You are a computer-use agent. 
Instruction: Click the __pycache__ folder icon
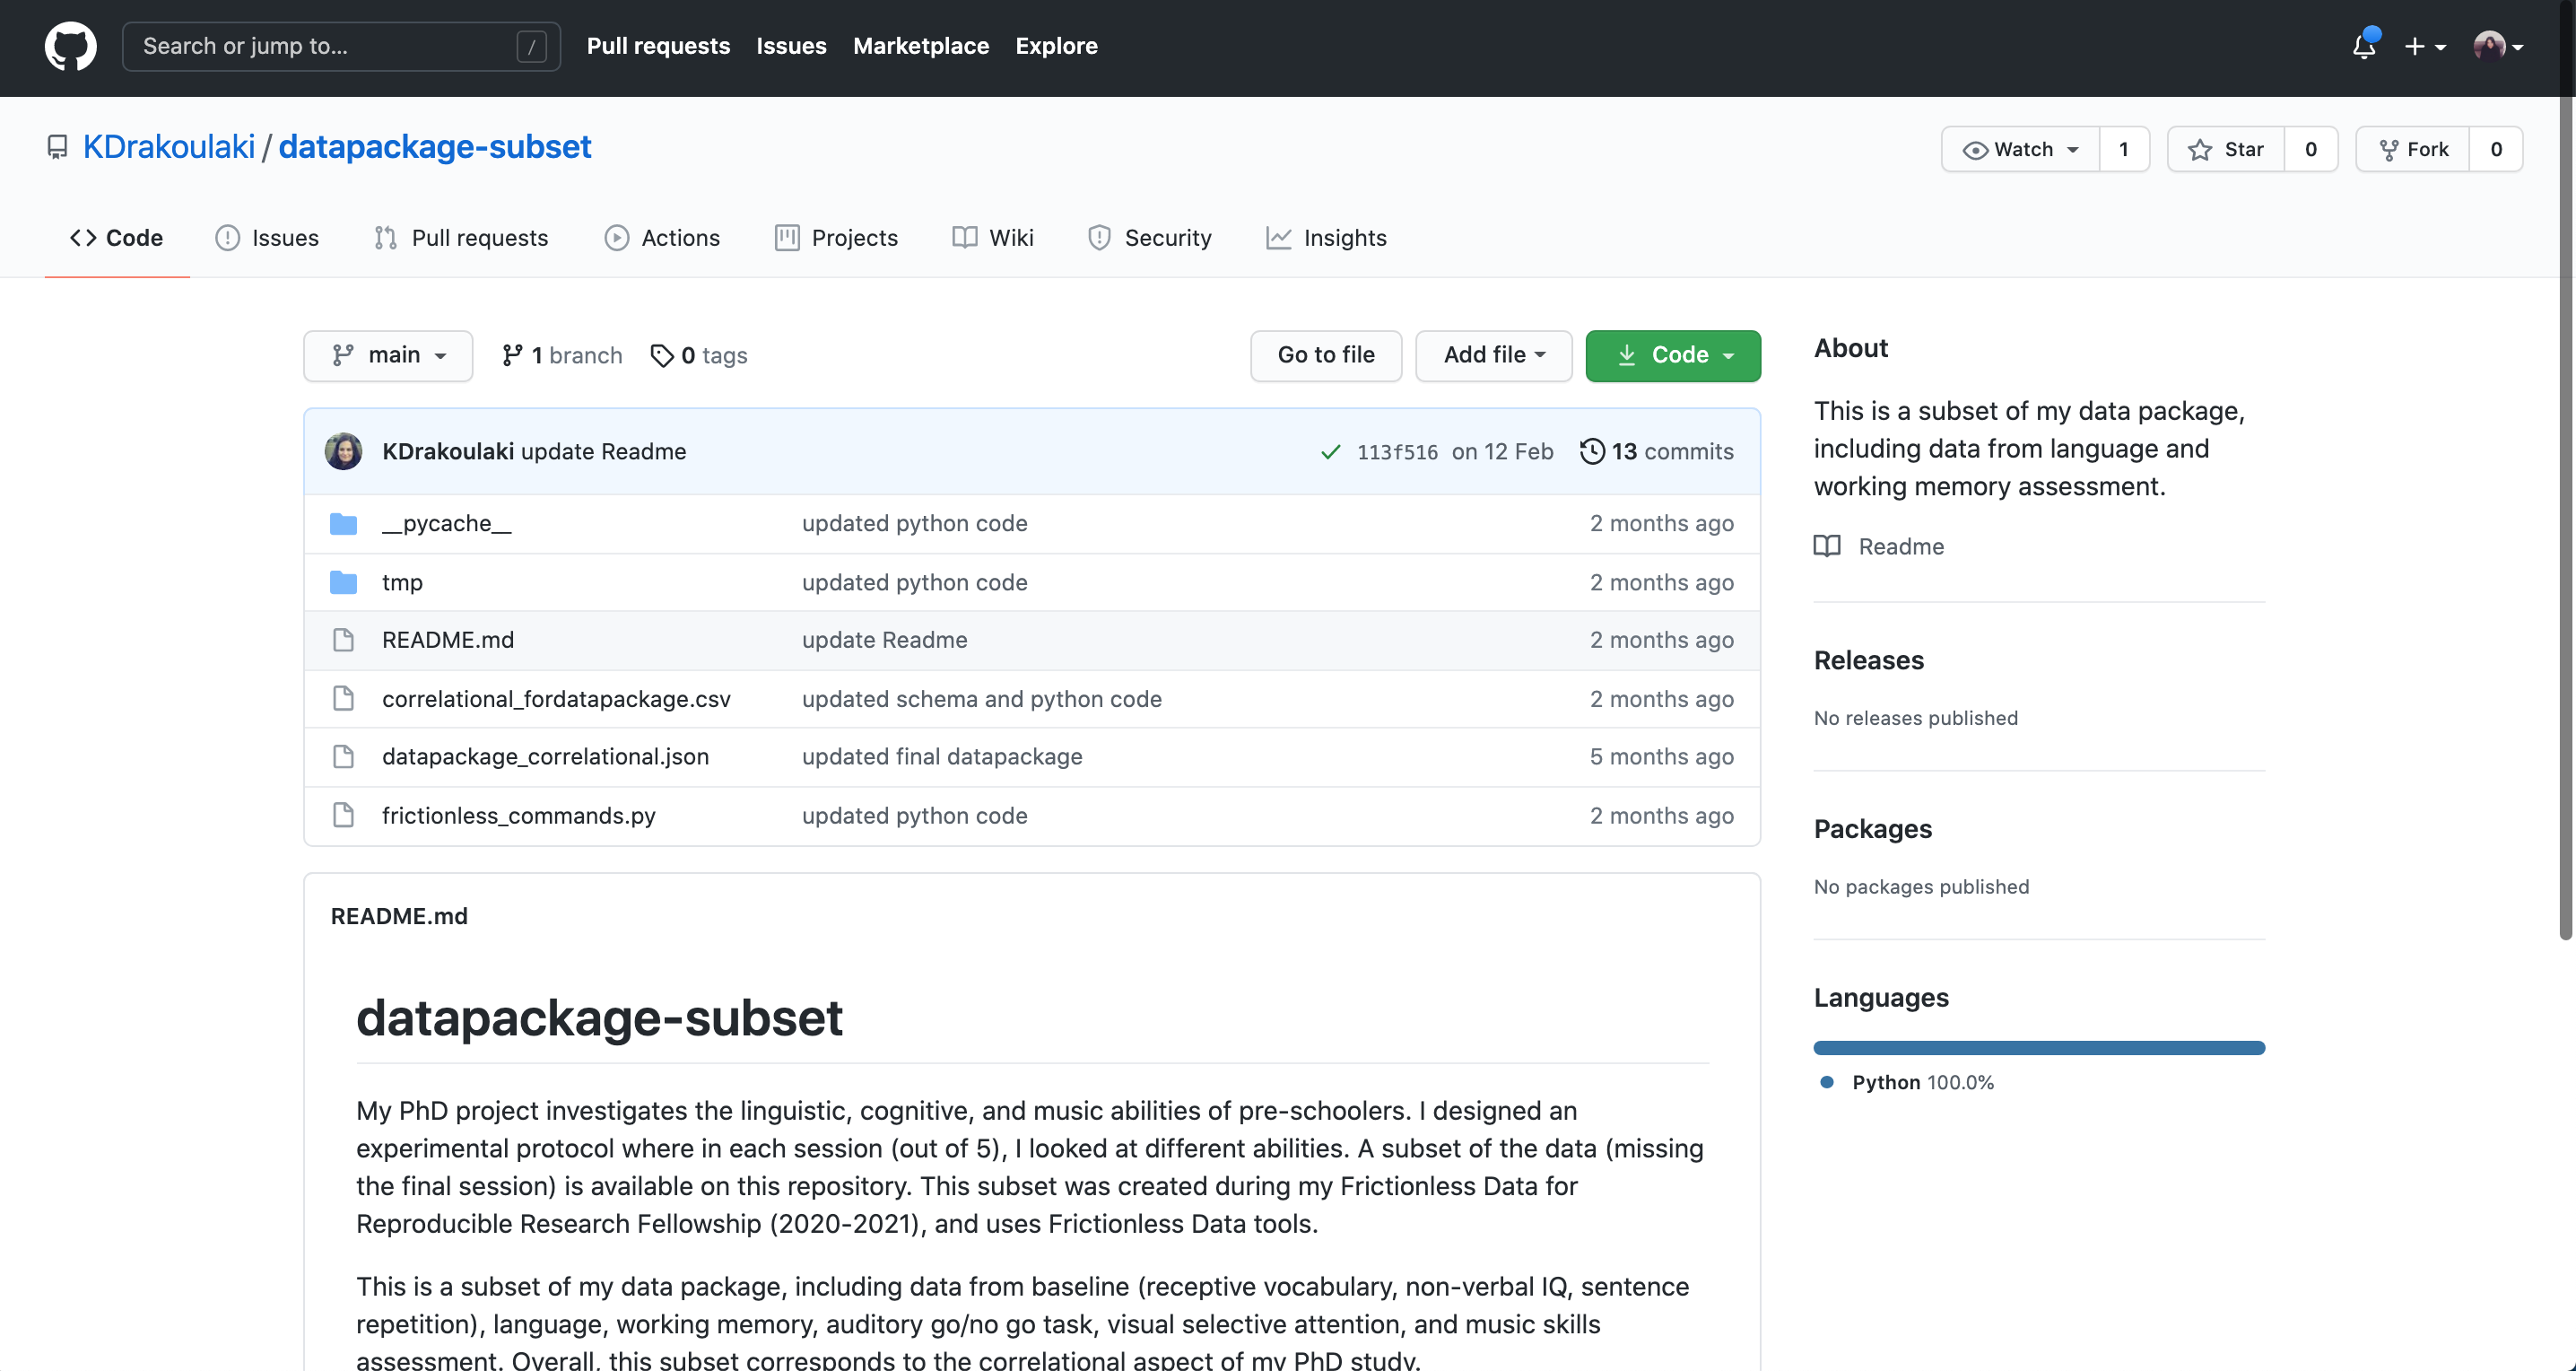(x=343, y=523)
